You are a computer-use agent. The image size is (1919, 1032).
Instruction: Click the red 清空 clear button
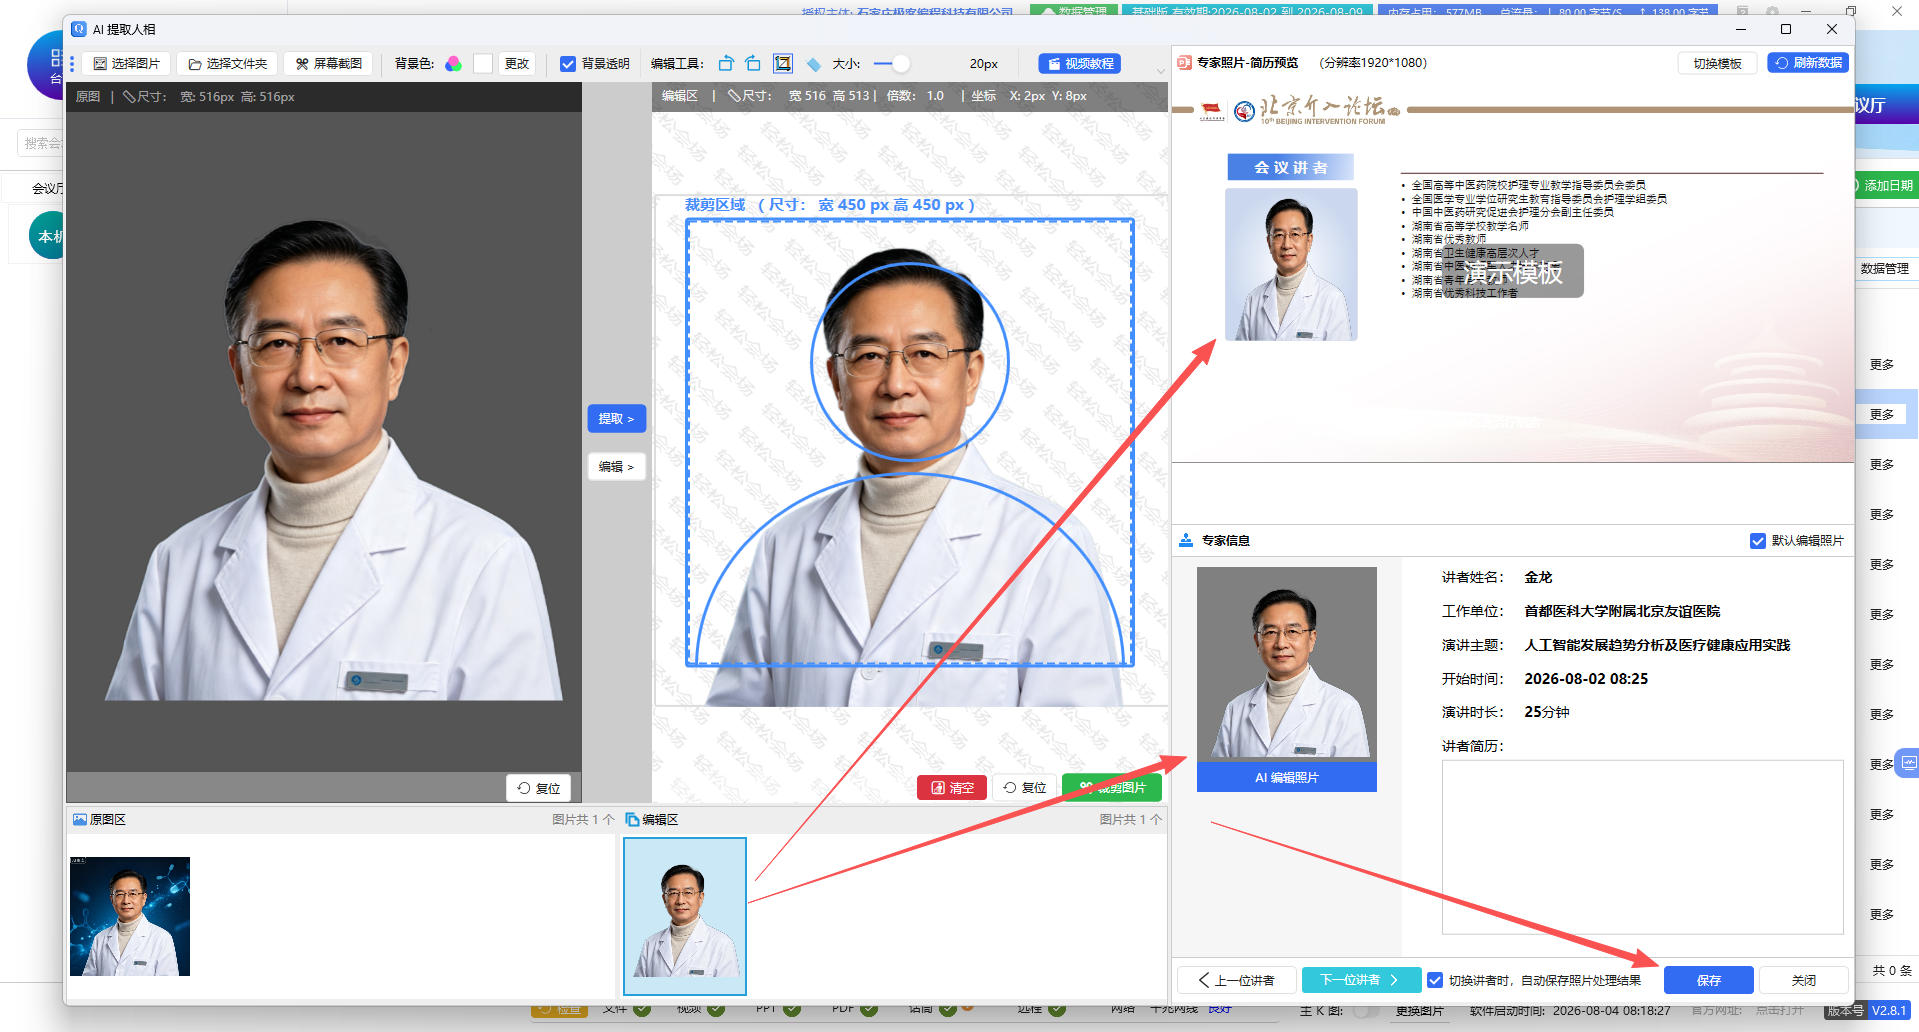[952, 788]
